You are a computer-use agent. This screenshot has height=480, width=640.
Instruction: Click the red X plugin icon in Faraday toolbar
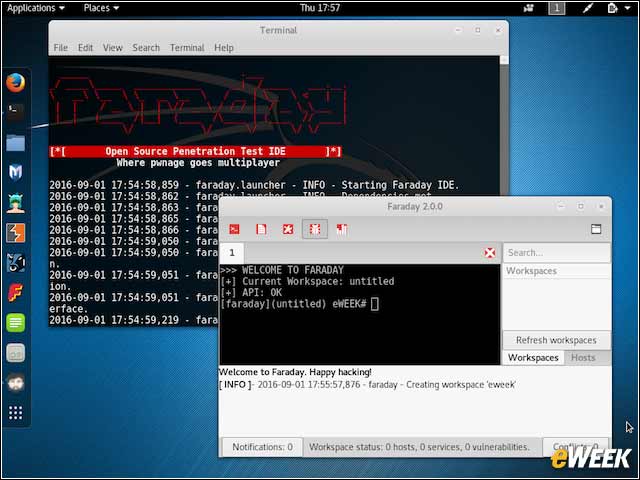[x=288, y=229]
